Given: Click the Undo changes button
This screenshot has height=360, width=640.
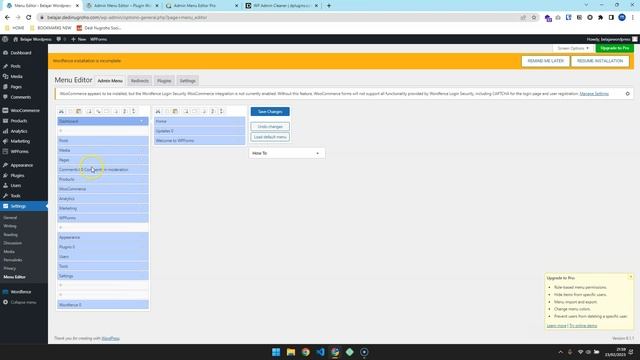Looking at the screenshot, I should pyautogui.click(x=270, y=127).
